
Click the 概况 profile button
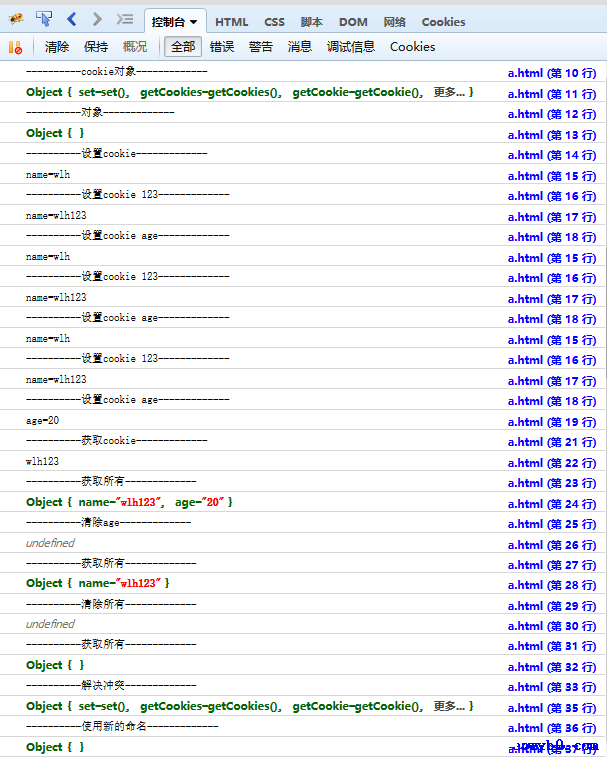[x=134, y=47]
